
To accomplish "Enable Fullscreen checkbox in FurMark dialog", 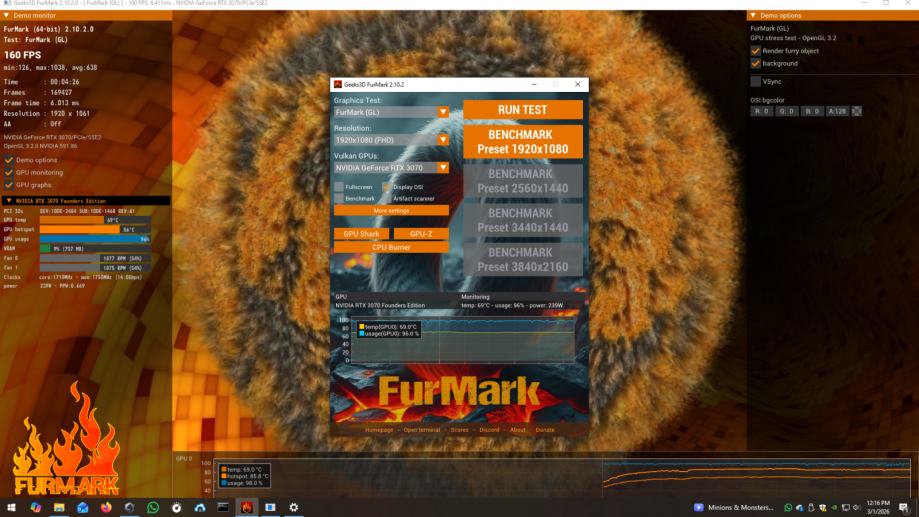I will 339,187.
